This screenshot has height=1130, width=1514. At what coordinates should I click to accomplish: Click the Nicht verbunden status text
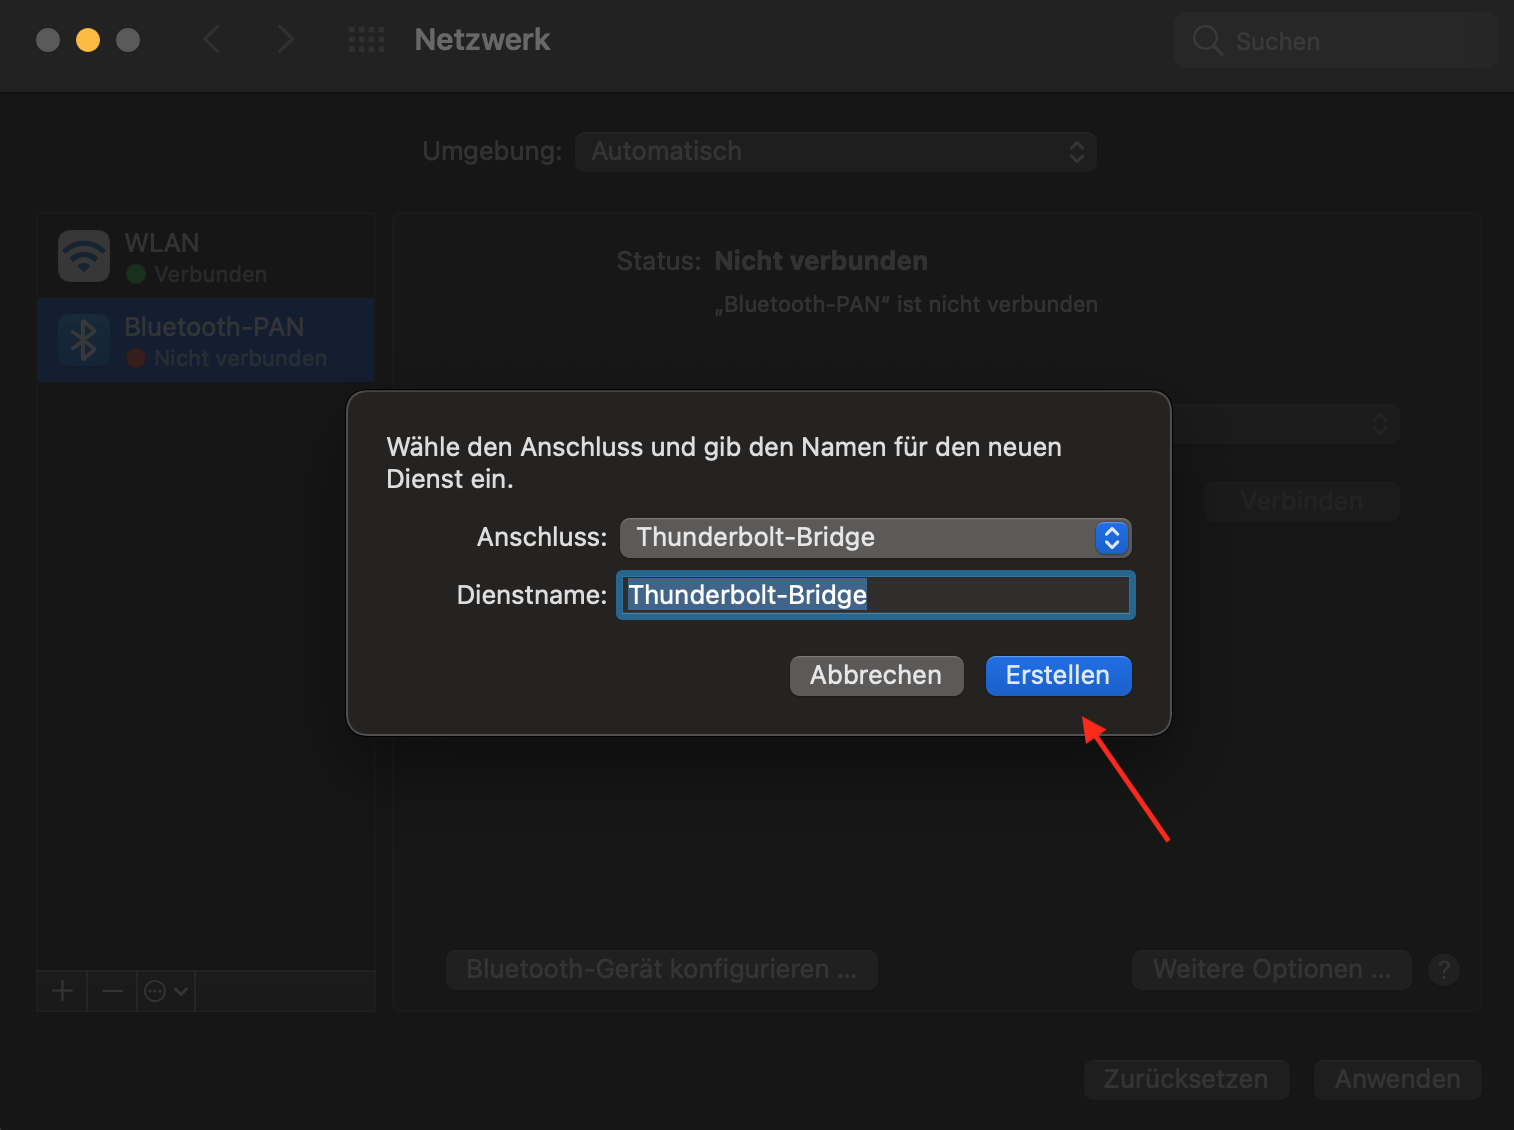[821, 261]
